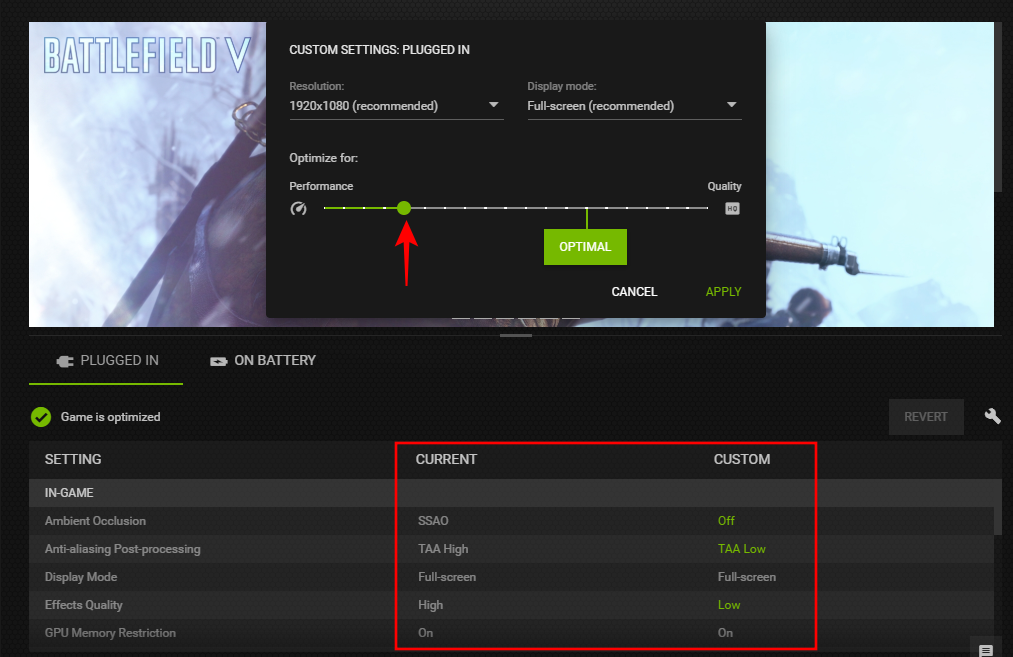Select the Anti-aliasing Post-processing row

click(x=122, y=549)
